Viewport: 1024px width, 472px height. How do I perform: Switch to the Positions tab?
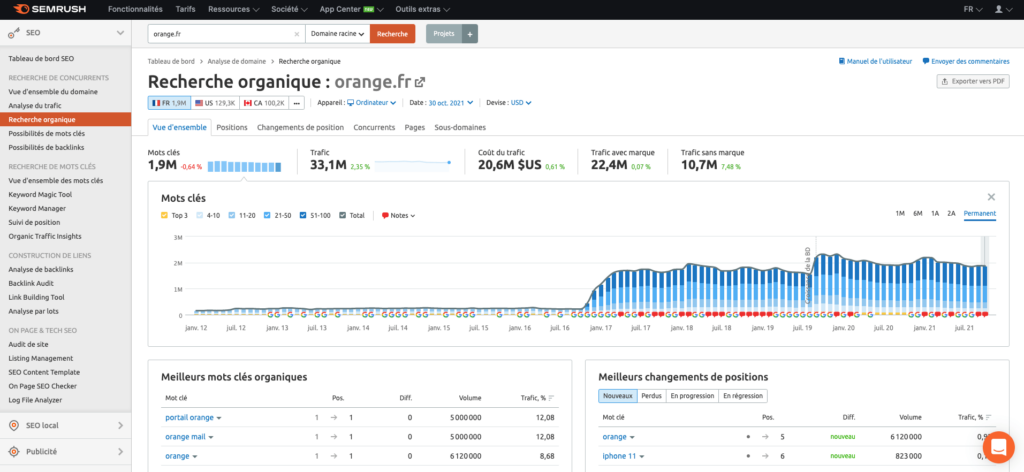[x=232, y=127]
